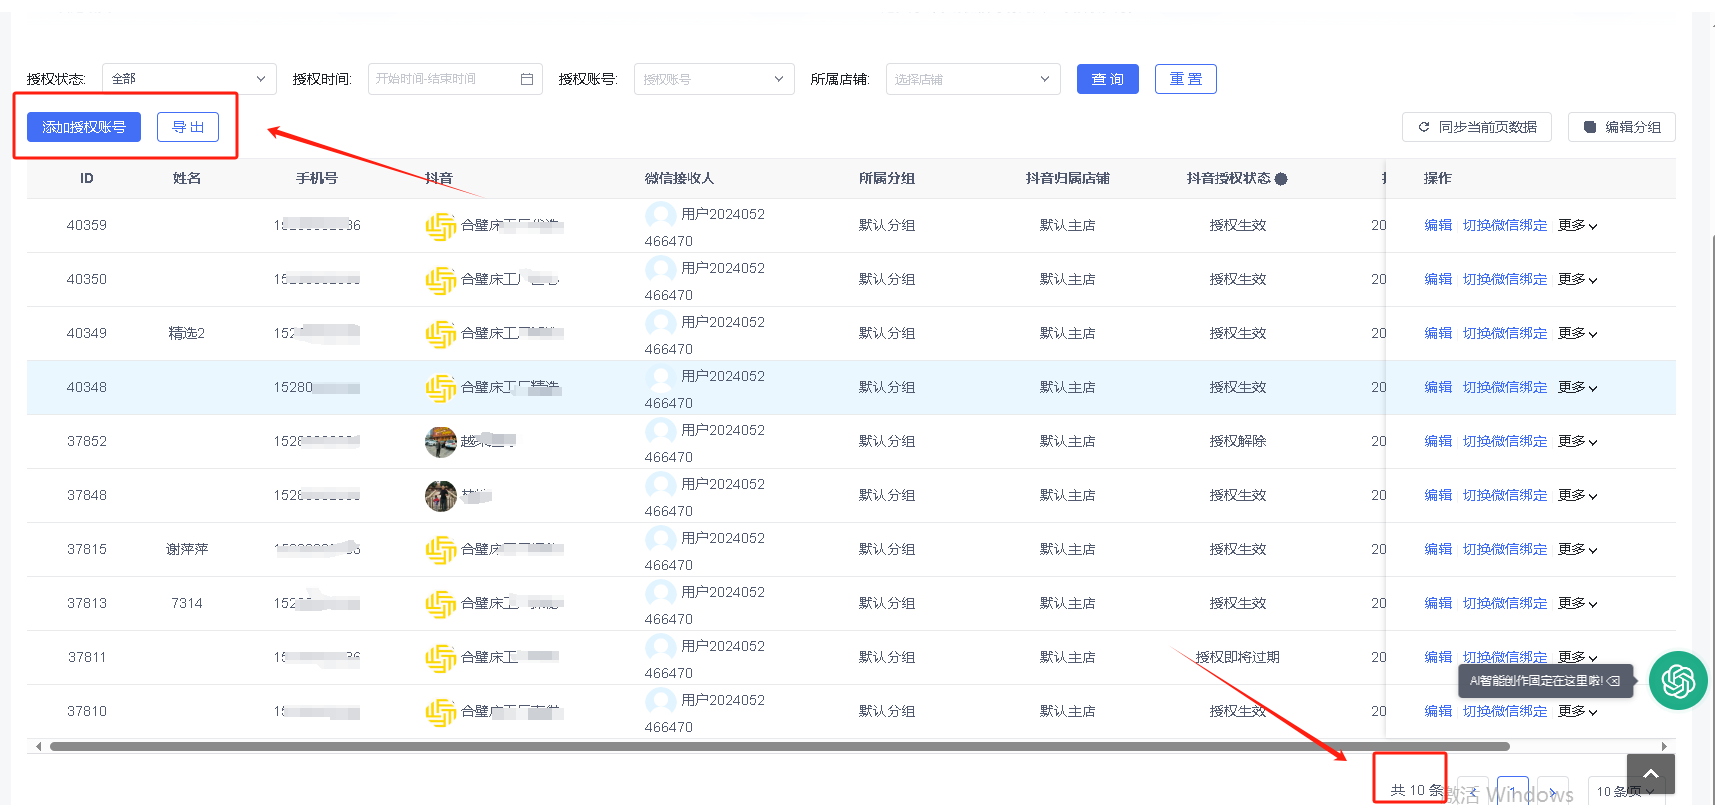
Task: Expand the 授权账号 dropdown
Action: pyautogui.click(x=713, y=79)
